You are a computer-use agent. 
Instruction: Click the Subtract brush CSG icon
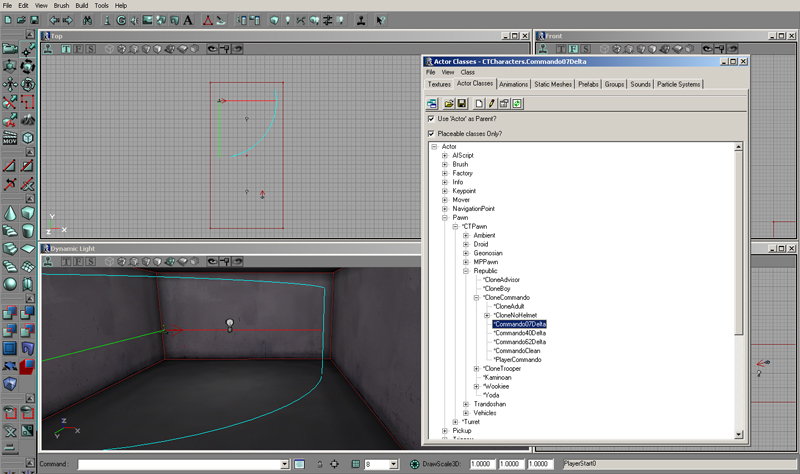[x=28, y=312]
